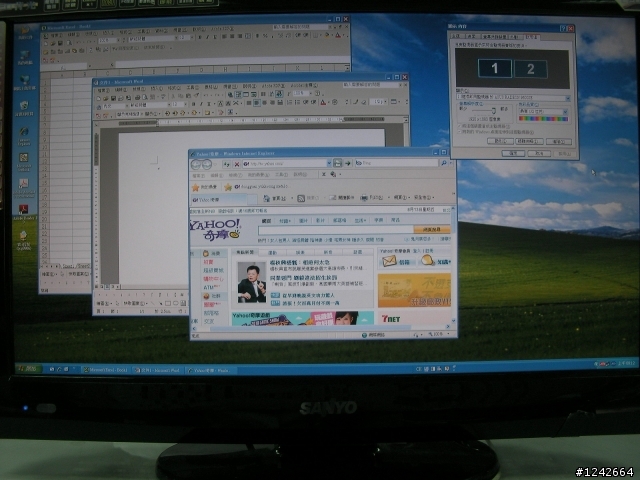The height and width of the screenshot is (480, 640).
Task: Click the fill color bucket icon in Excel
Action: click(x=327, y=36)
